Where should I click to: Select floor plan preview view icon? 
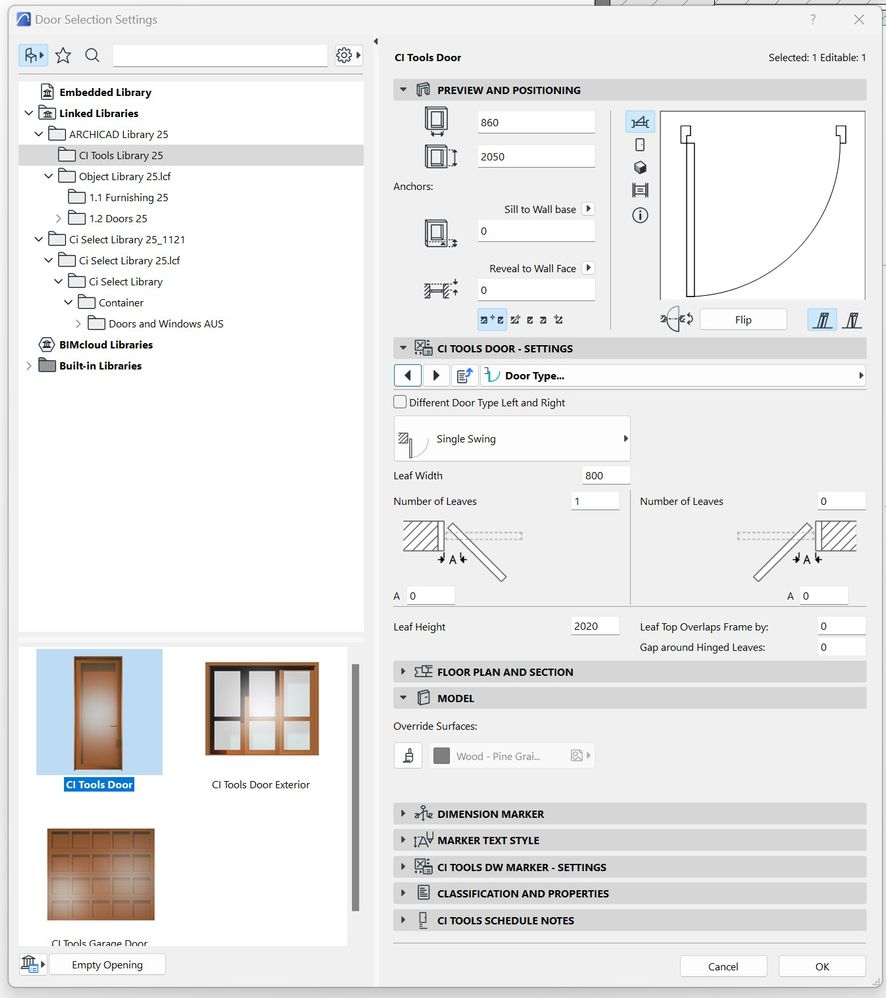click(640, 122)
